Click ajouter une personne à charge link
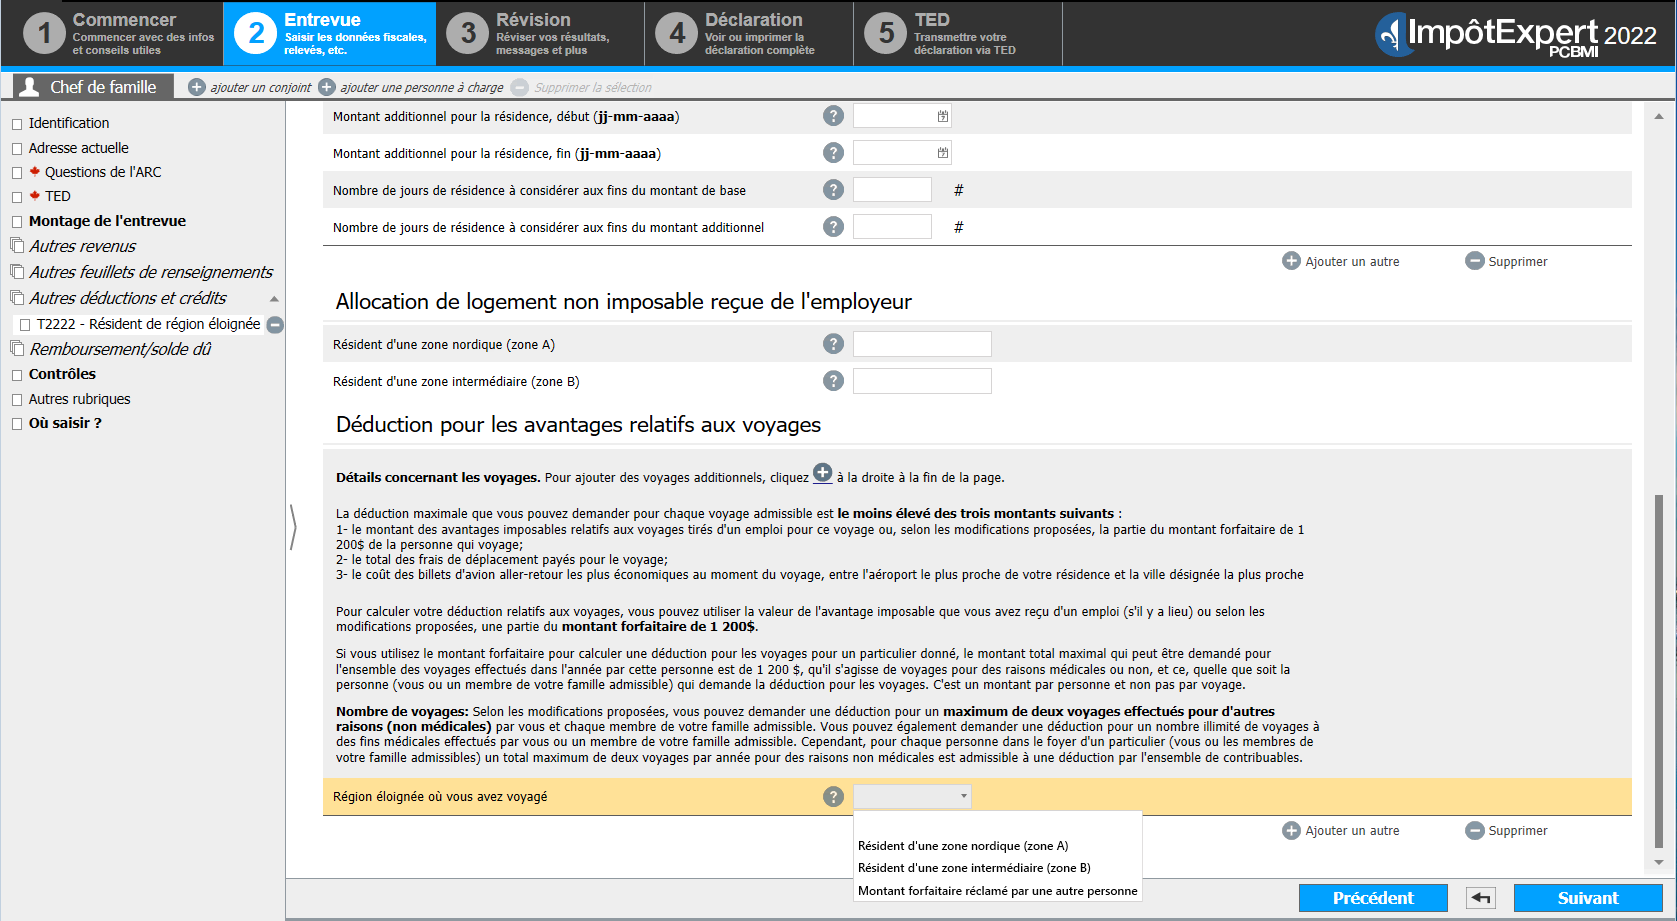The image size is (1677, 921). tap(422, 88)
